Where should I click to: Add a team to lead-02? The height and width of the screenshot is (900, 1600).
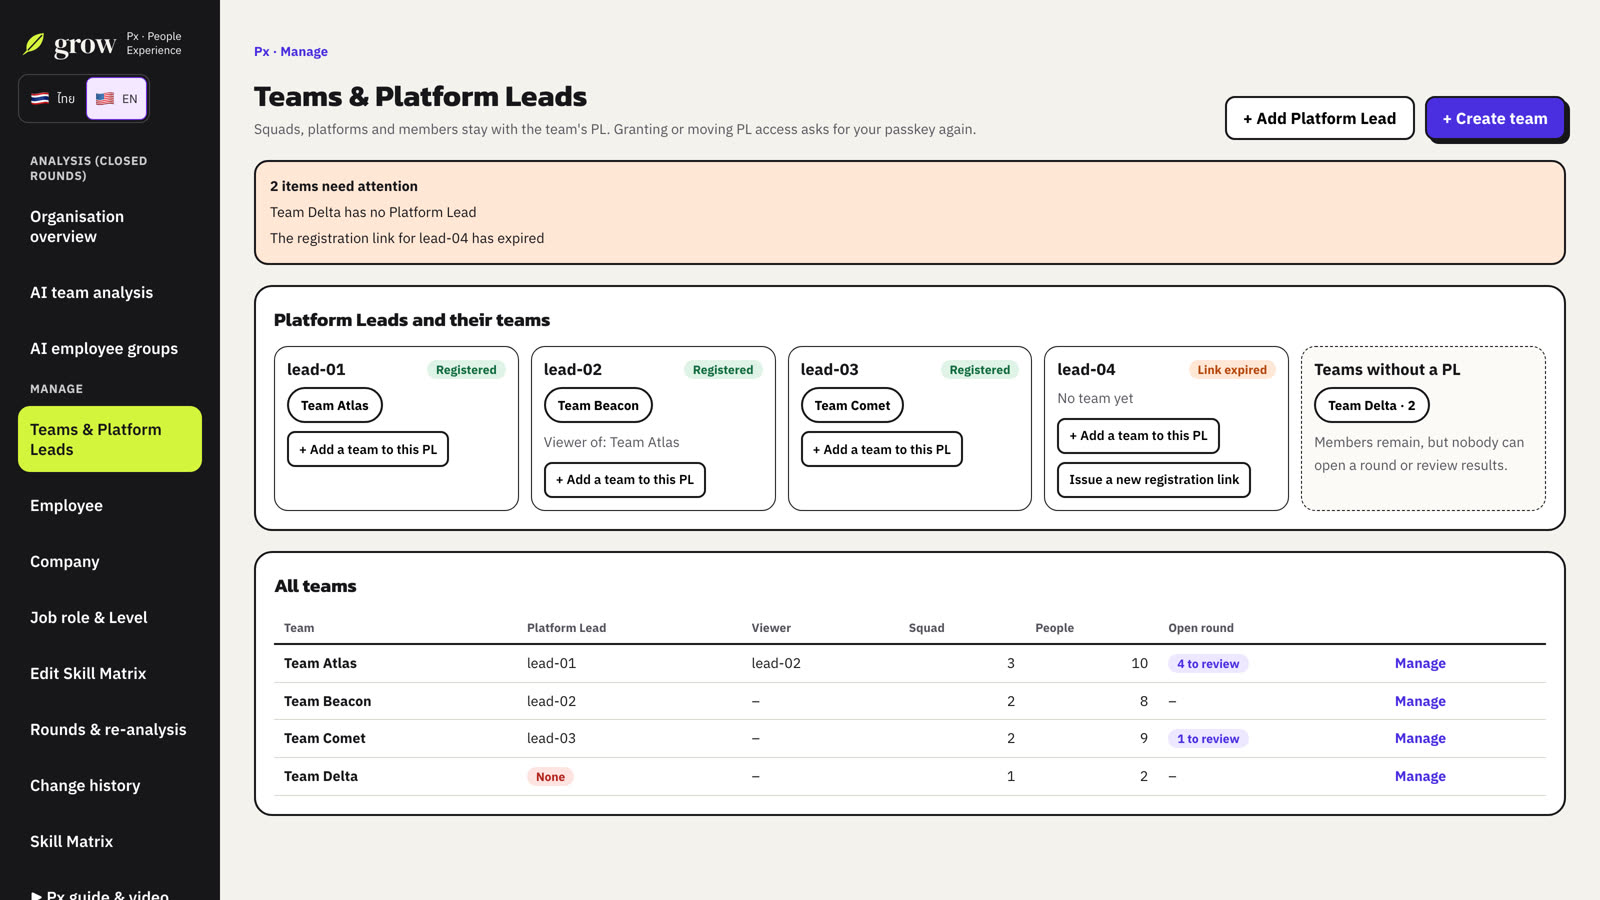coord(625,480)
